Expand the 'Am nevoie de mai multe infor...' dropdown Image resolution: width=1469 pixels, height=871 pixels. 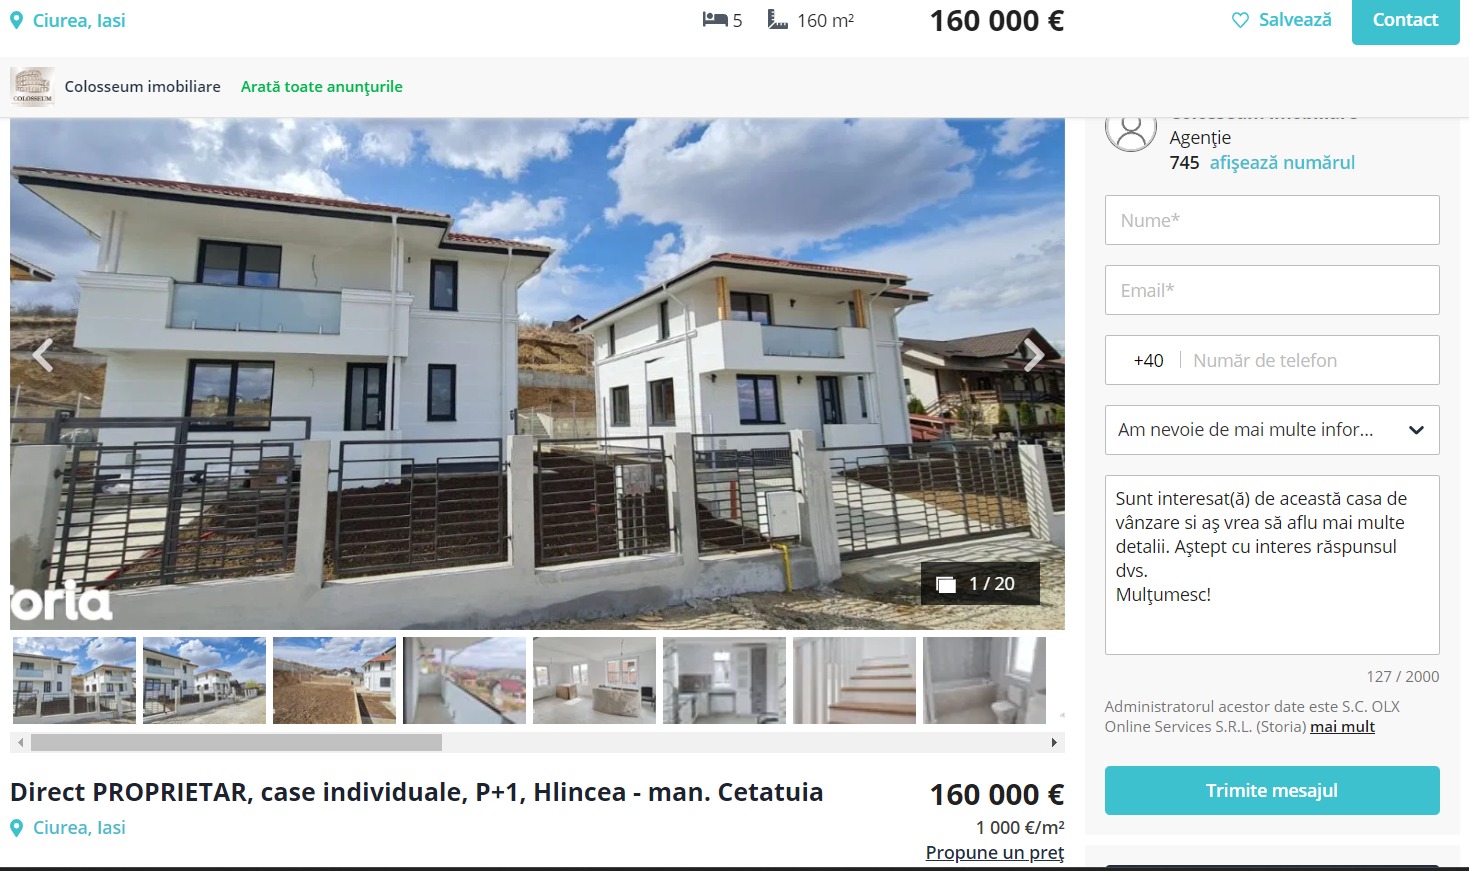coord(1272,430)
